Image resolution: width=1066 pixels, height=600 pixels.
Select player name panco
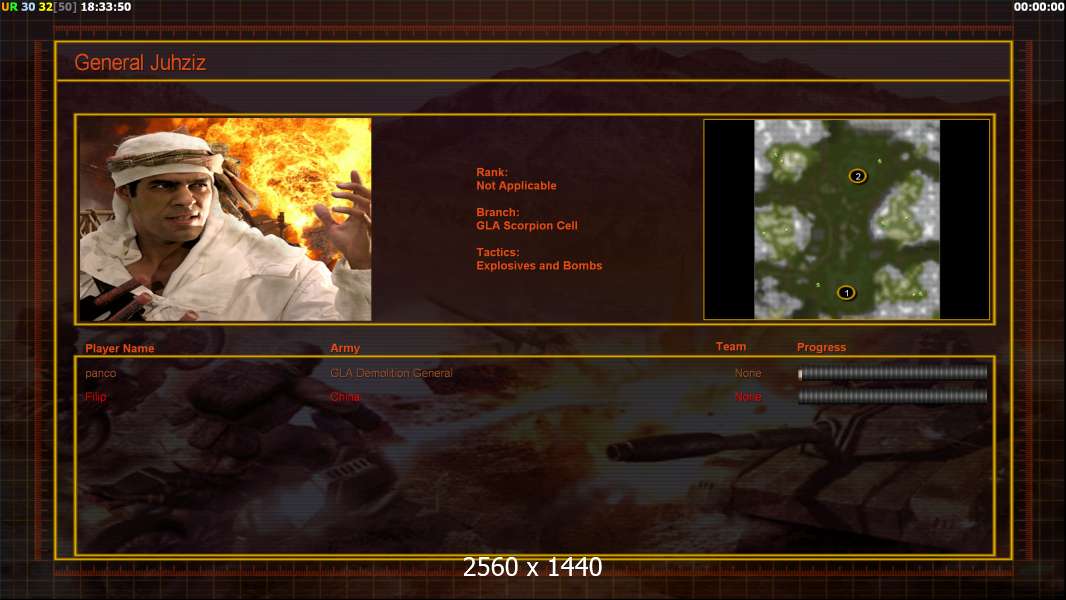click(101, 373)
